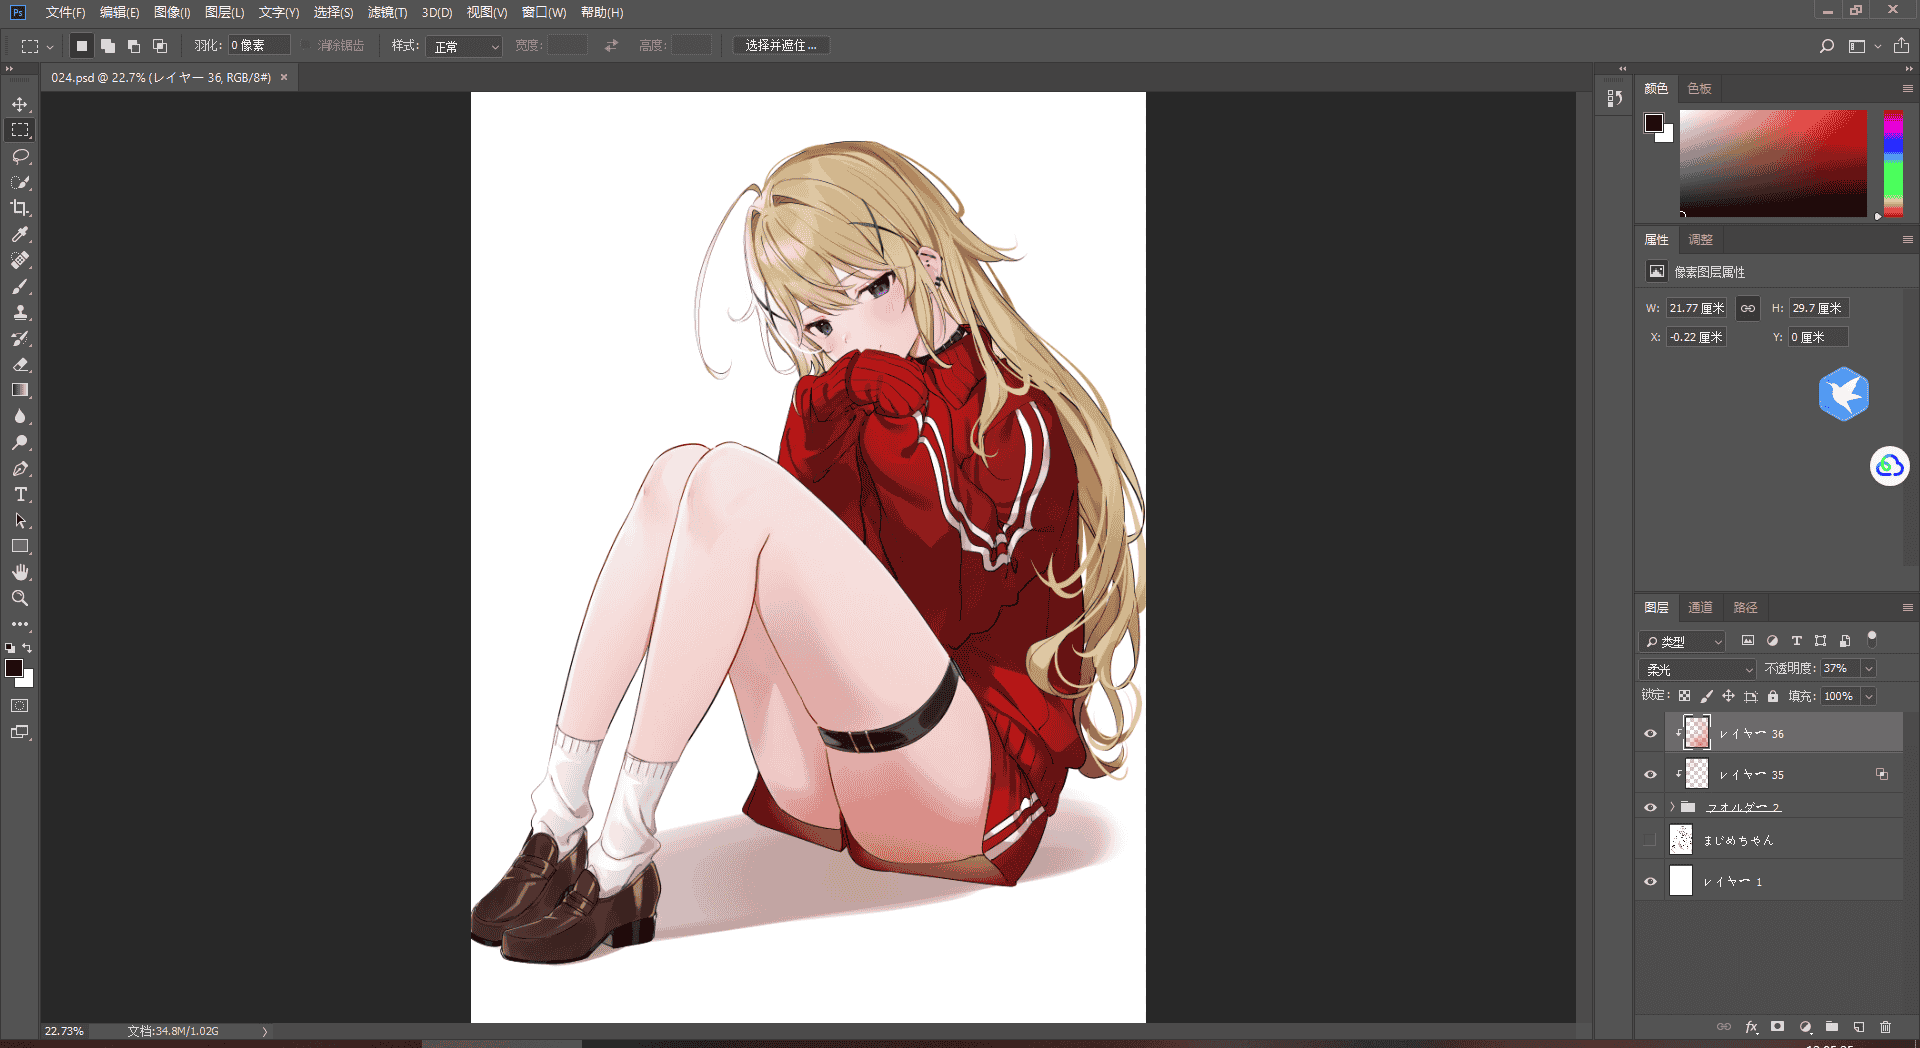Open the fill percentage dropdown
This screenshot has width=1920, height=1048.
tap(1868, 697)
